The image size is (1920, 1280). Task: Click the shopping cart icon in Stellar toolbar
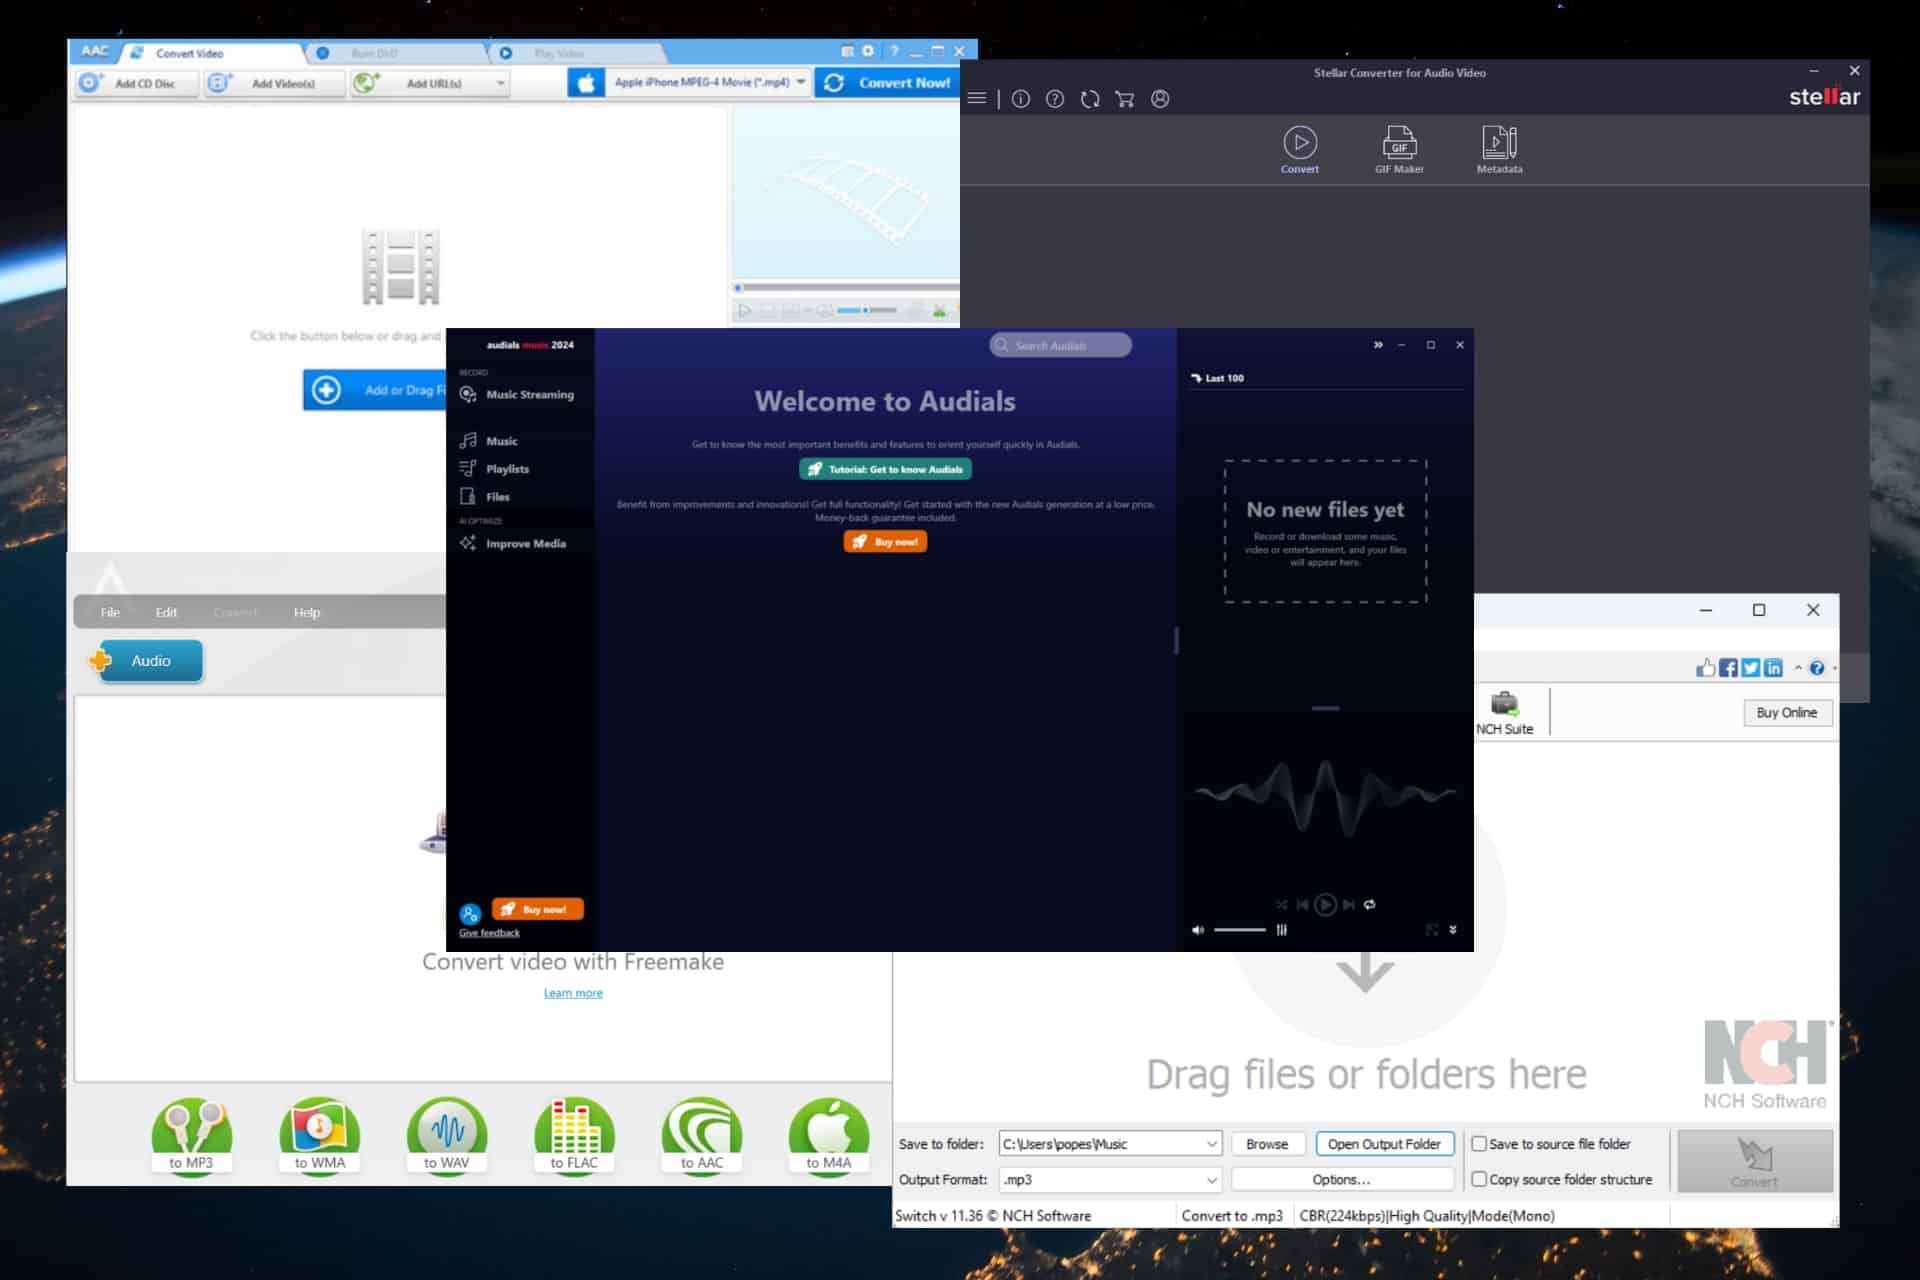pos(1125,99)
